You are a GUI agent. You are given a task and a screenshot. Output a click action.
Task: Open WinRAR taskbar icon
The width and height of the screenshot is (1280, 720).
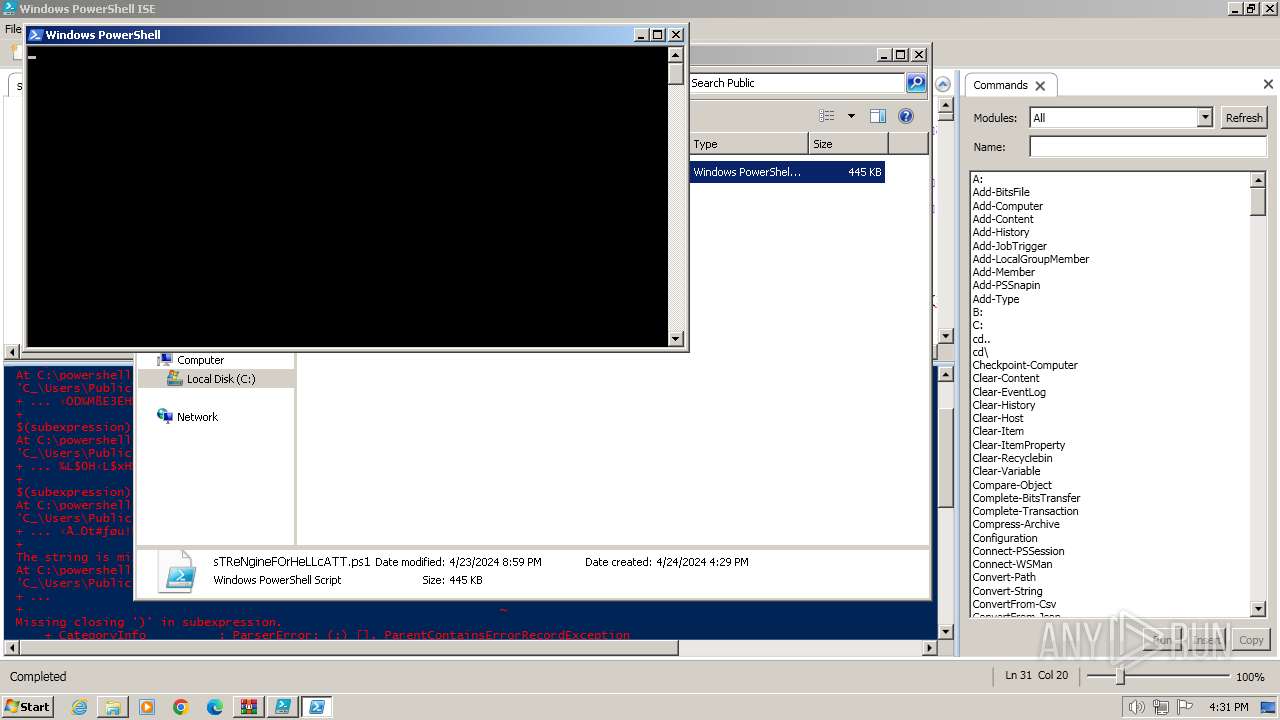tap(249, 707)
